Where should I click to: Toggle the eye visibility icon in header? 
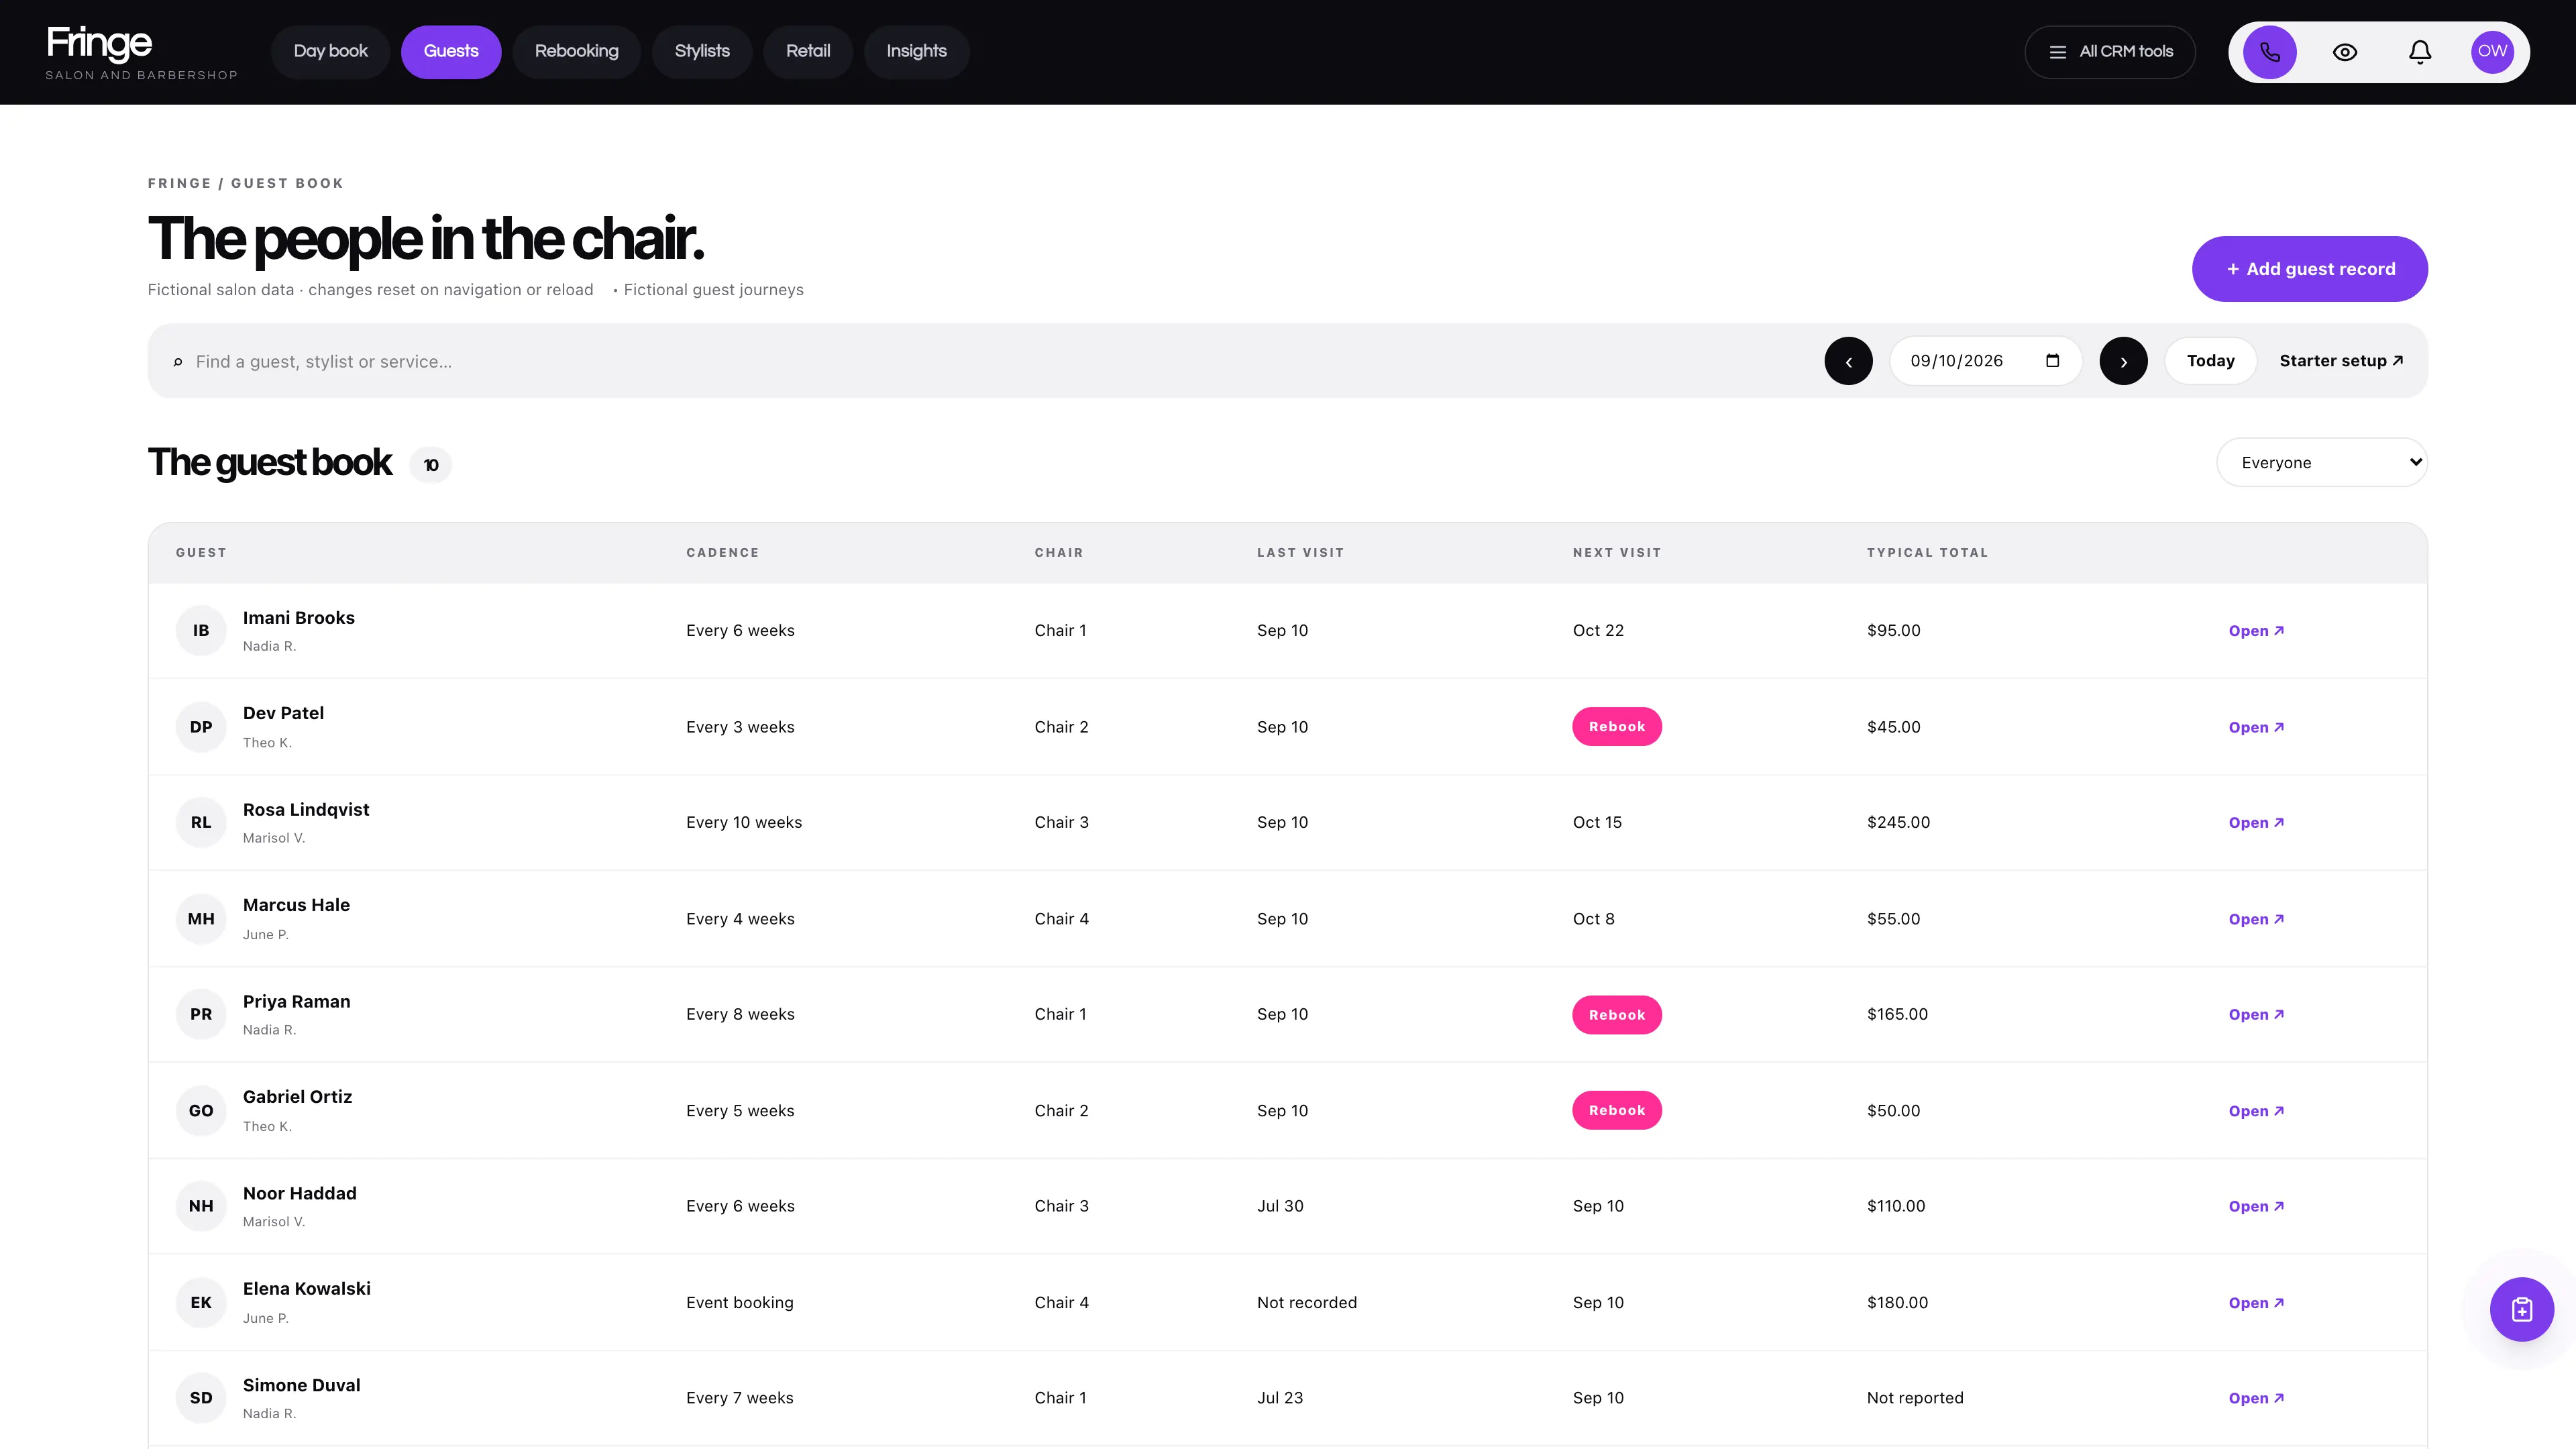pyautogui.click(x=2344, y=52)
